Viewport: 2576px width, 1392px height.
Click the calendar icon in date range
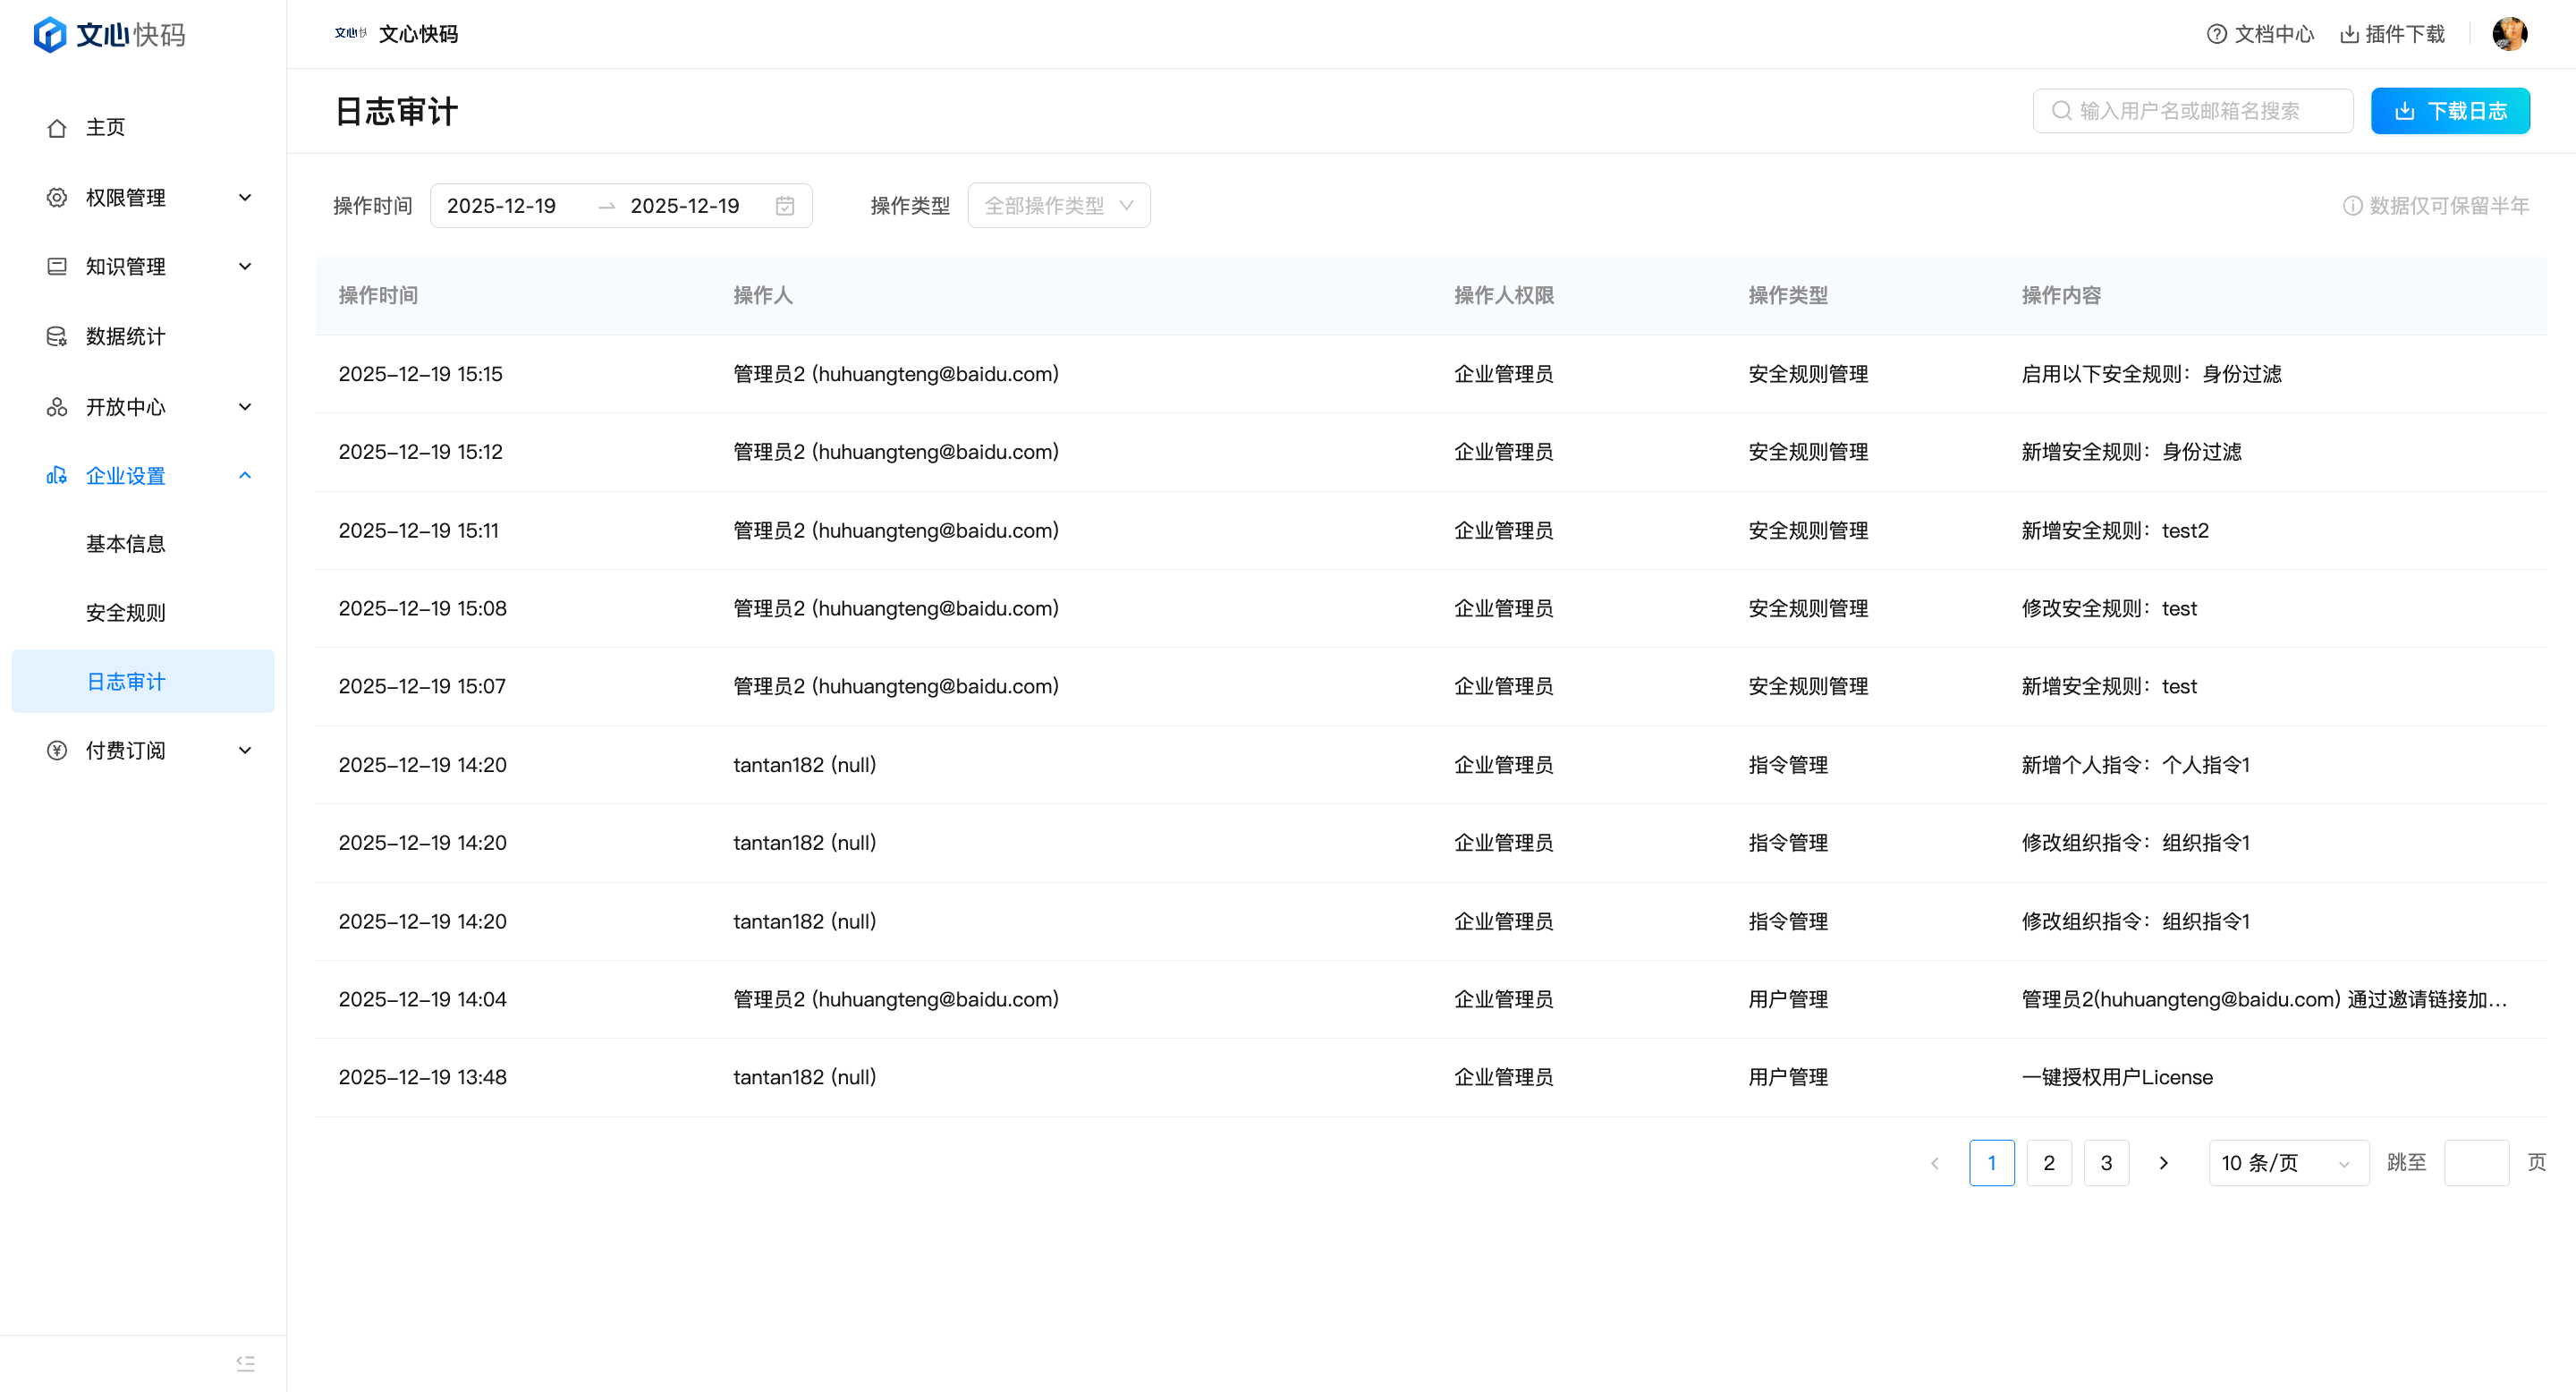tap(785, 206)
